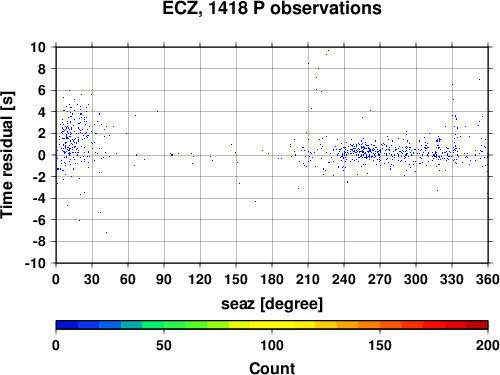The image size is (500, 375).
Task: Click the x-axis tick label 30
Action: pos(92,279)
